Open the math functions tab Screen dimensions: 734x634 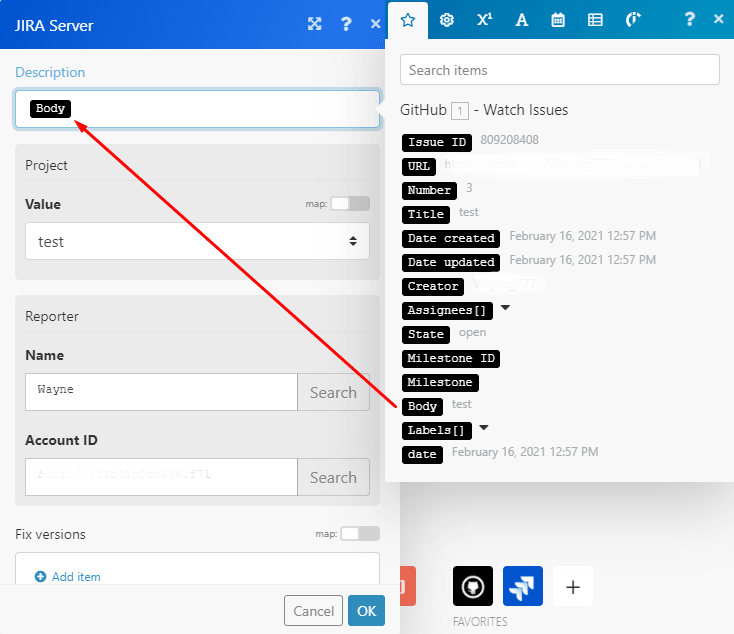[484, 19]
